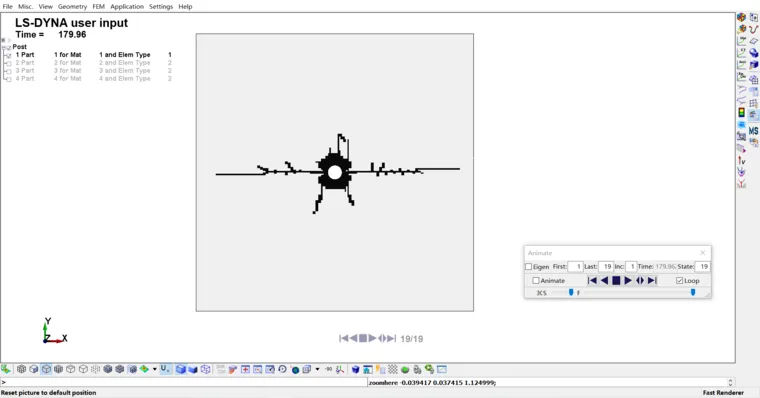
Task: Stop the animation in Animate dialog
Action: (616, 281)
